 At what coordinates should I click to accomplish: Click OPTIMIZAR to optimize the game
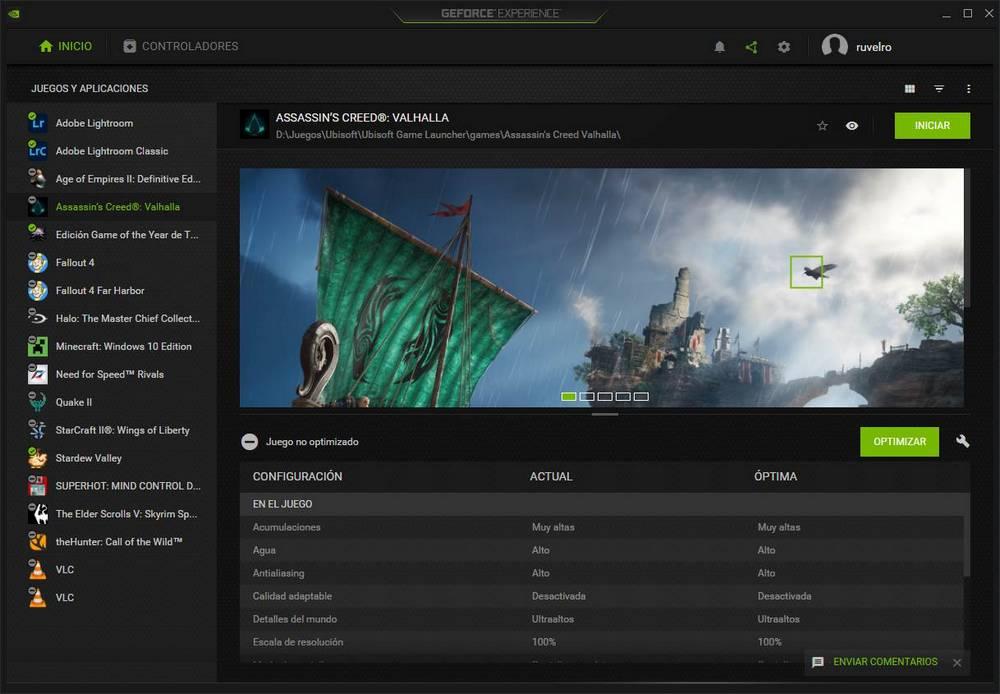pyautogui.click(x=899, y=441)
